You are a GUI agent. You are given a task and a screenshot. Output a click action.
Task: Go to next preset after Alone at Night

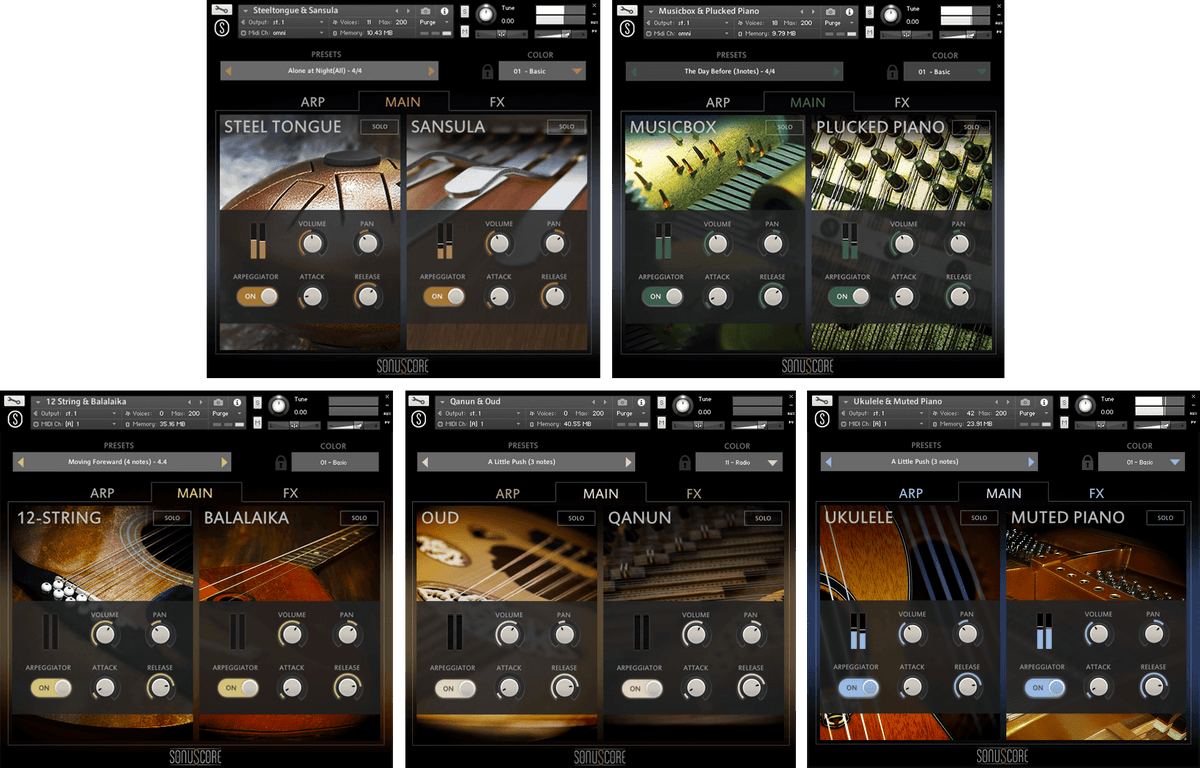coord(432,71)
